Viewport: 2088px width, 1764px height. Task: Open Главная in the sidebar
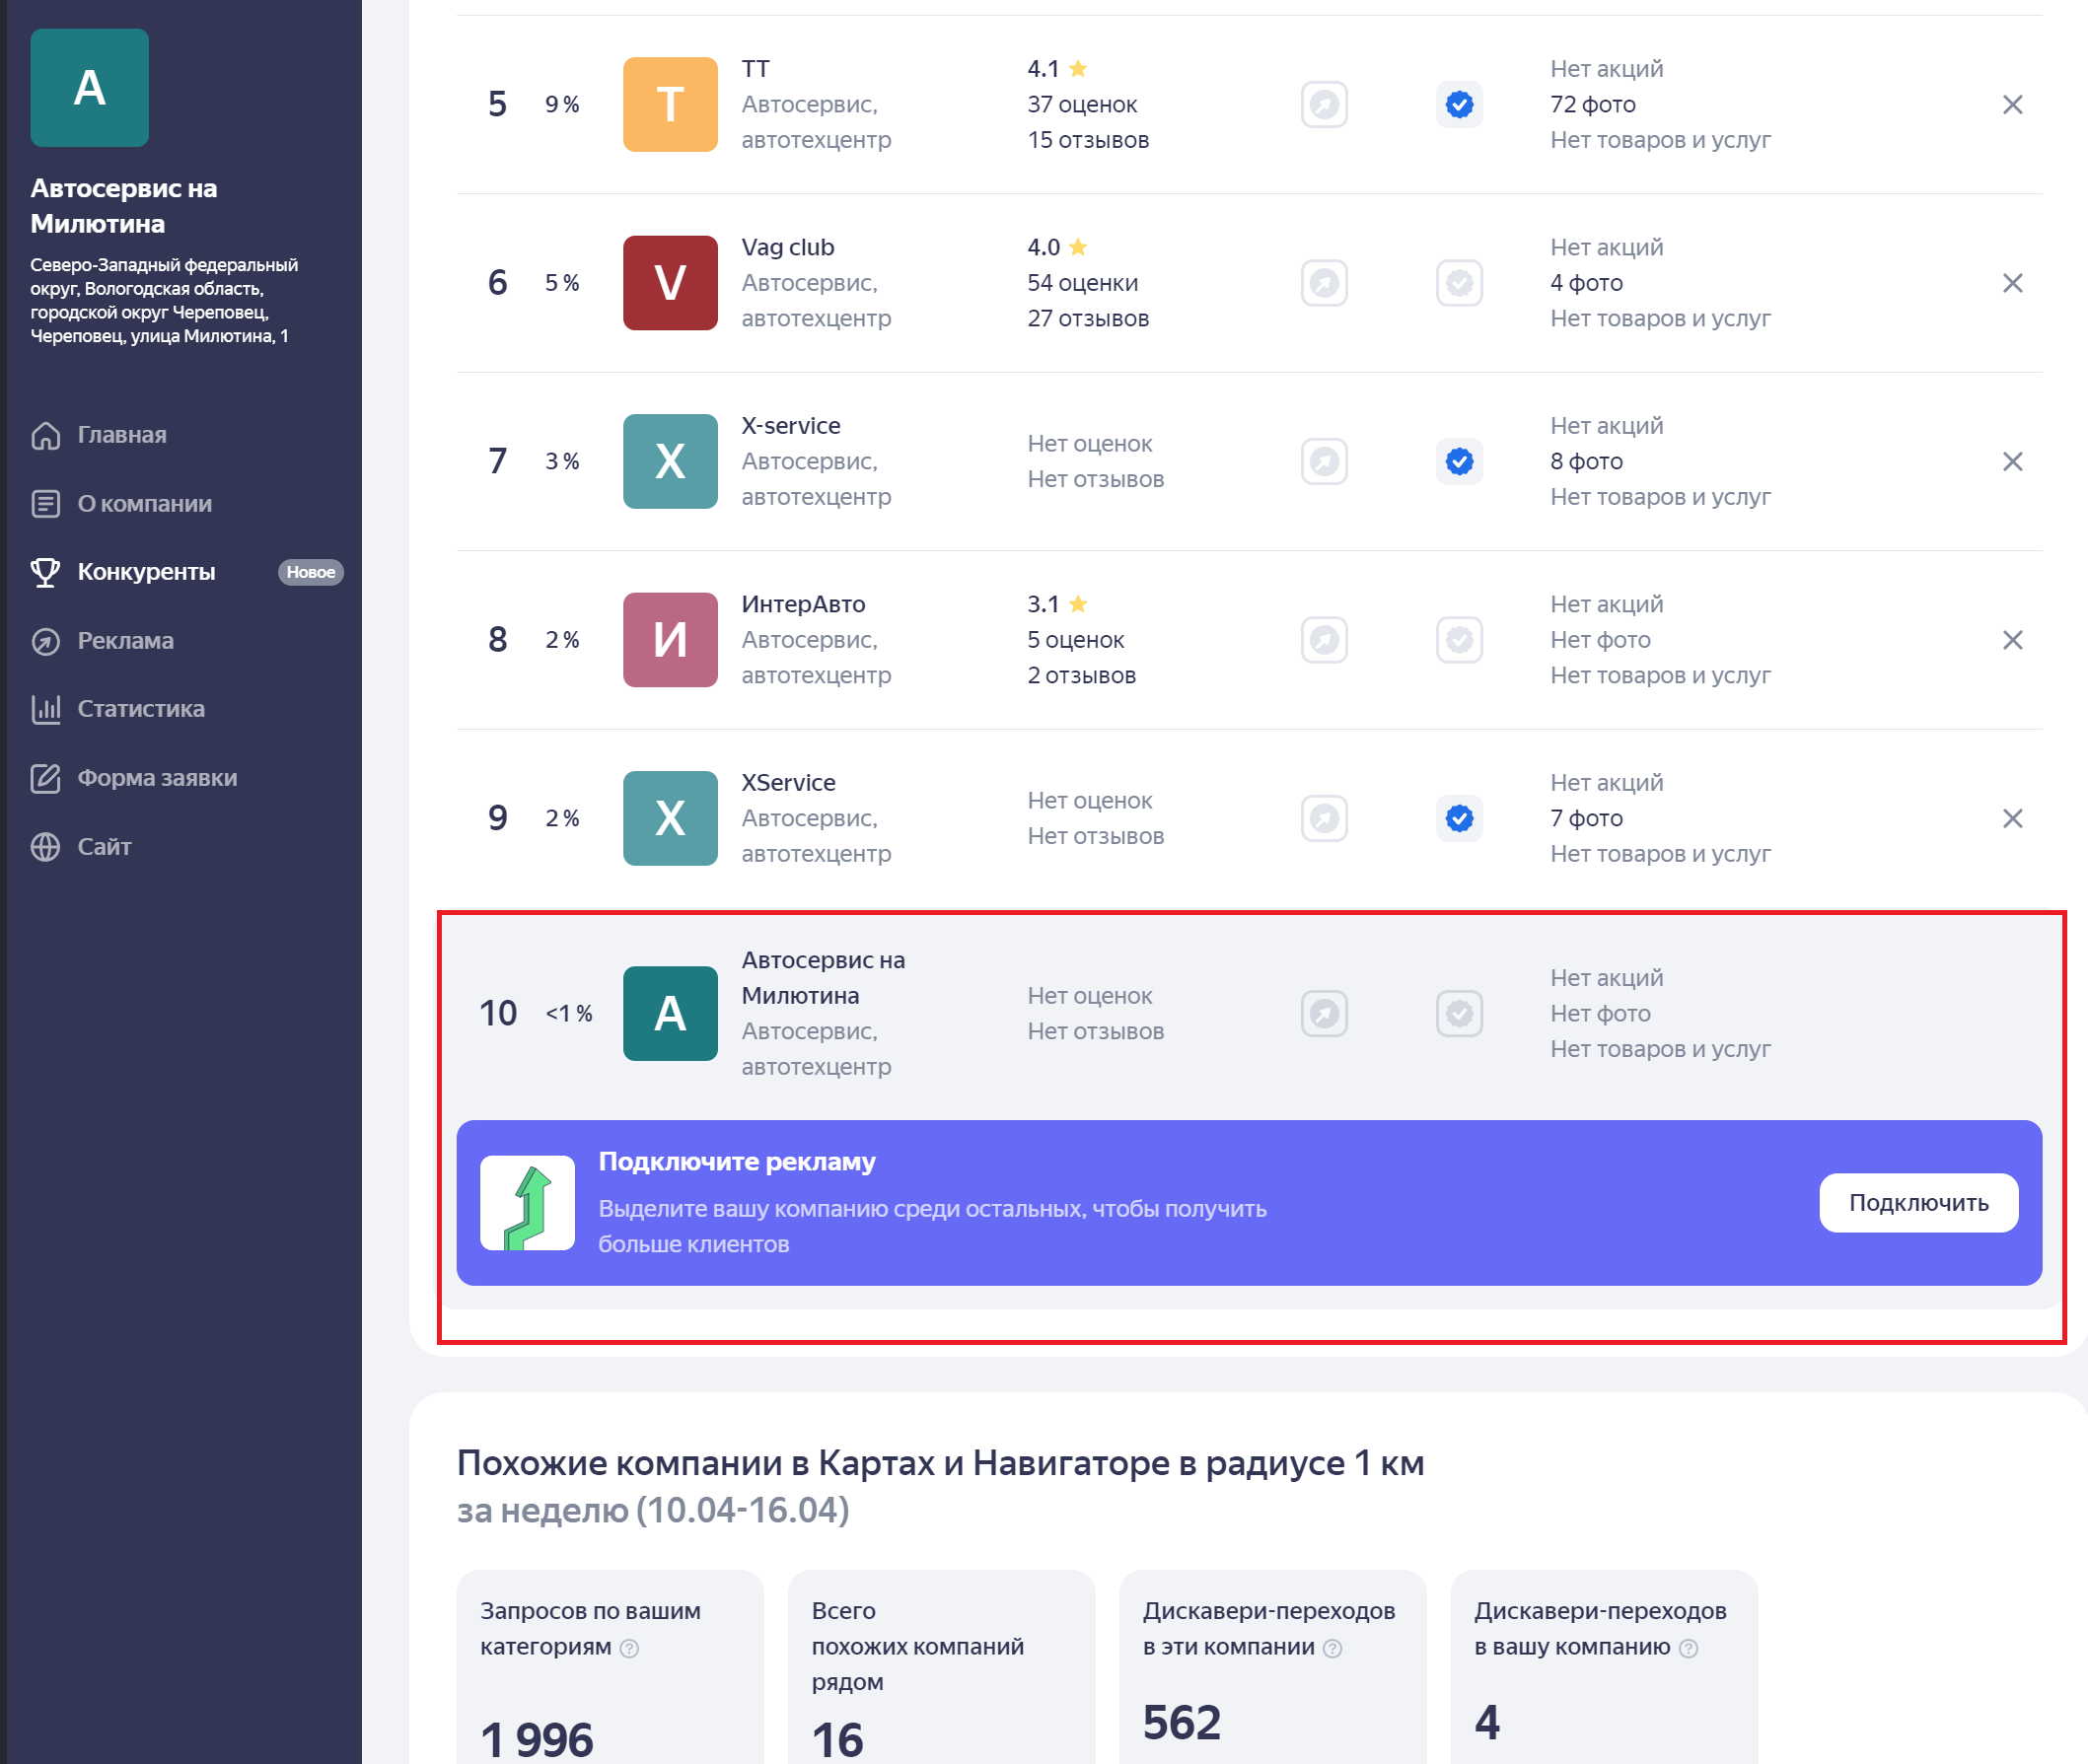coord(121,435)
